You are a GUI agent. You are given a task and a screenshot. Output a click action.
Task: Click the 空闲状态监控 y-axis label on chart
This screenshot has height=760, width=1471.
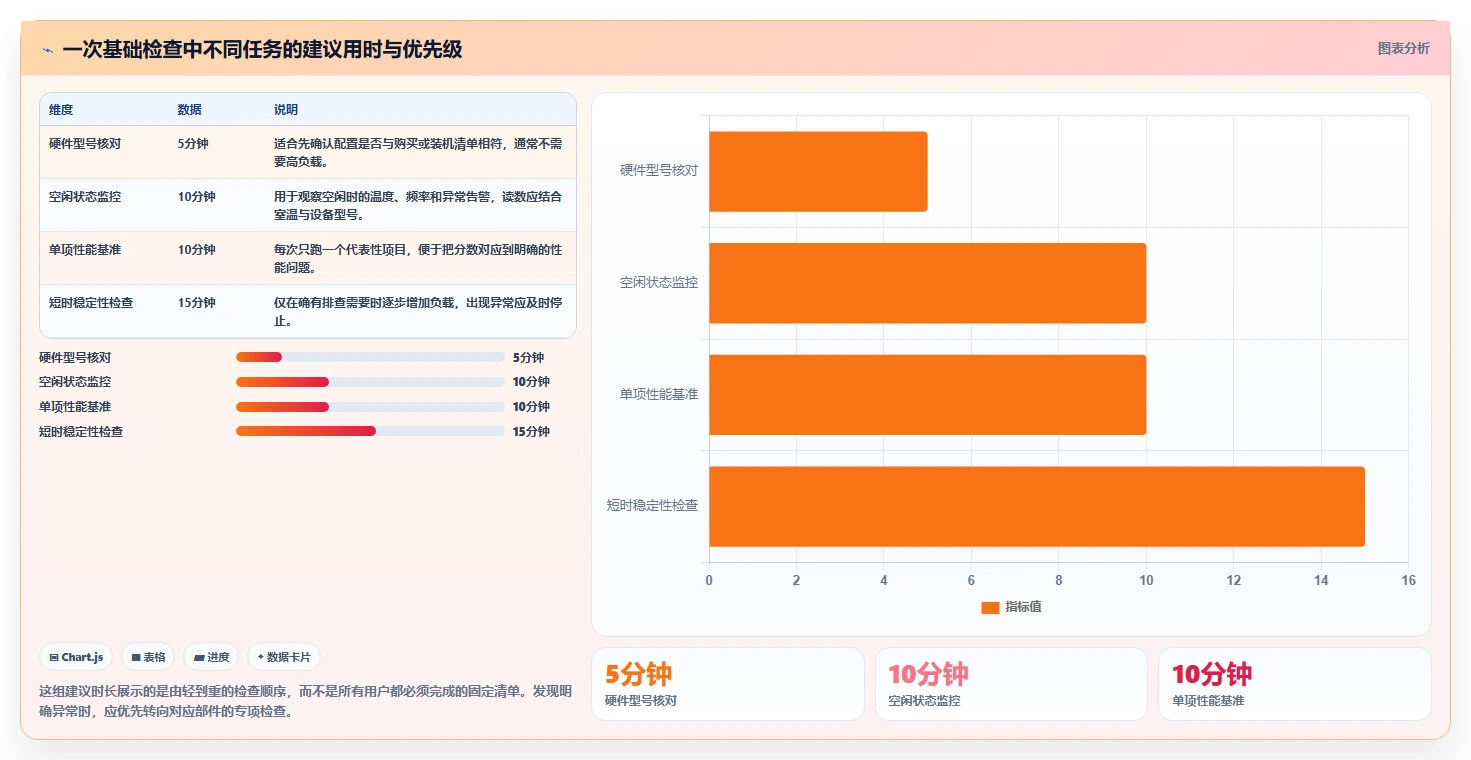(659, 283)
